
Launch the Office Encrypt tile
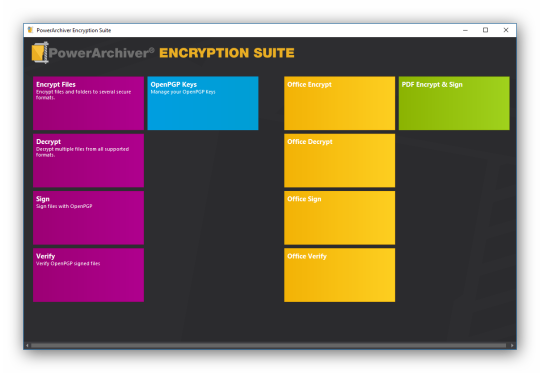pyautogui.click(x=340, y=103)
